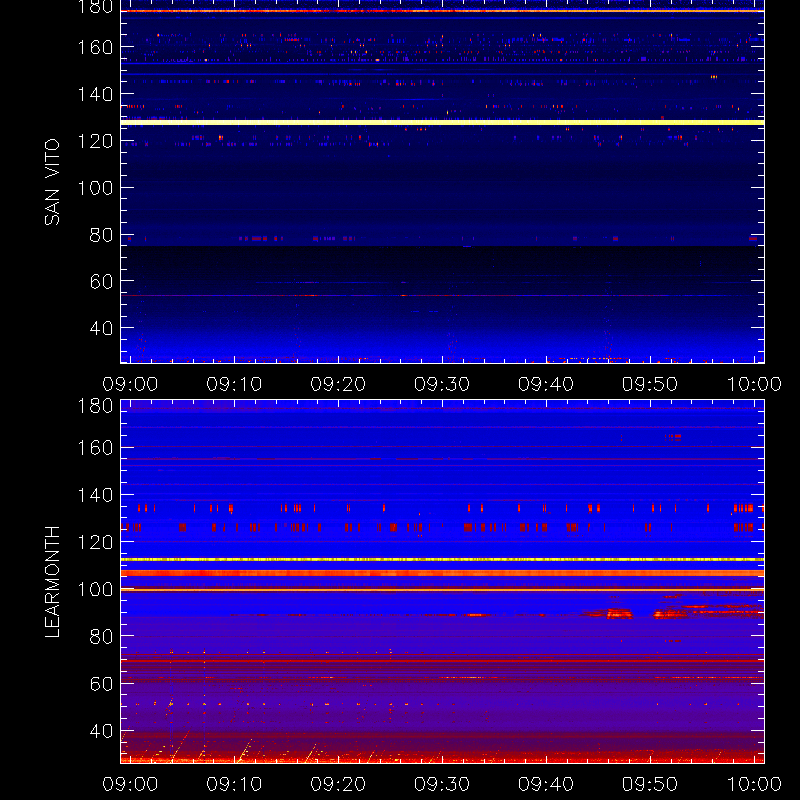Viewport: 800px width, 800px height.
Task: Click 10:00 time label under Learmonth plot
Action: [754, 784]
